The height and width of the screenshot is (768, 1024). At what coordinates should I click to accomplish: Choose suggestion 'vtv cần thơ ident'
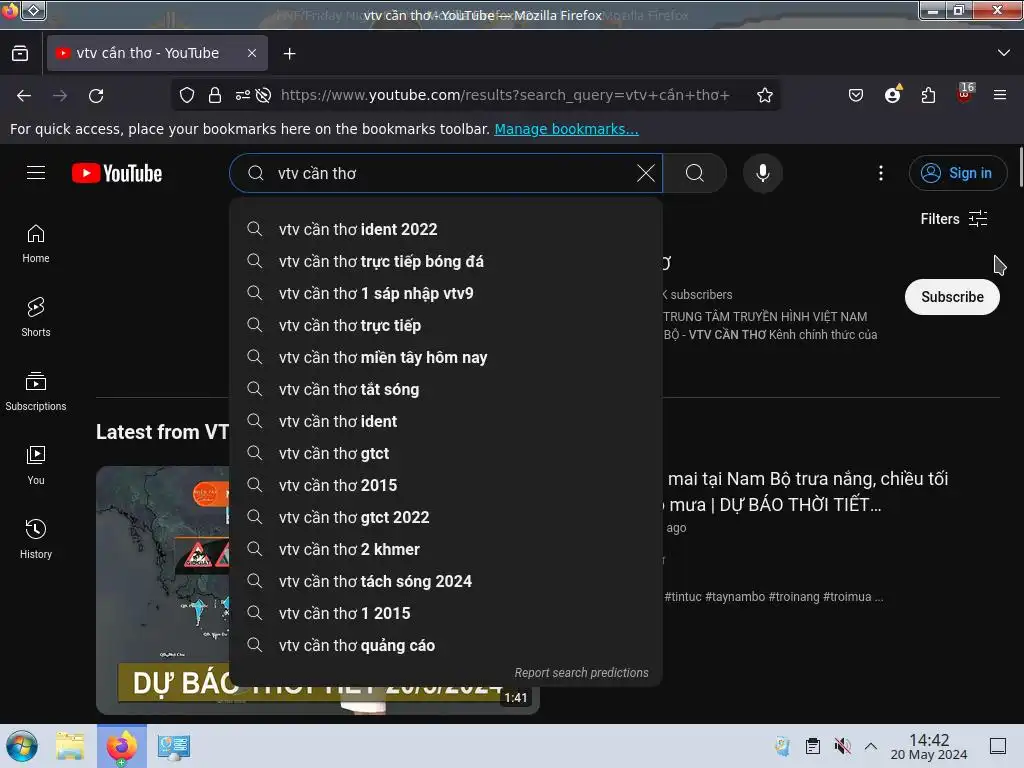pyautogui.click(x=446, y=421)
